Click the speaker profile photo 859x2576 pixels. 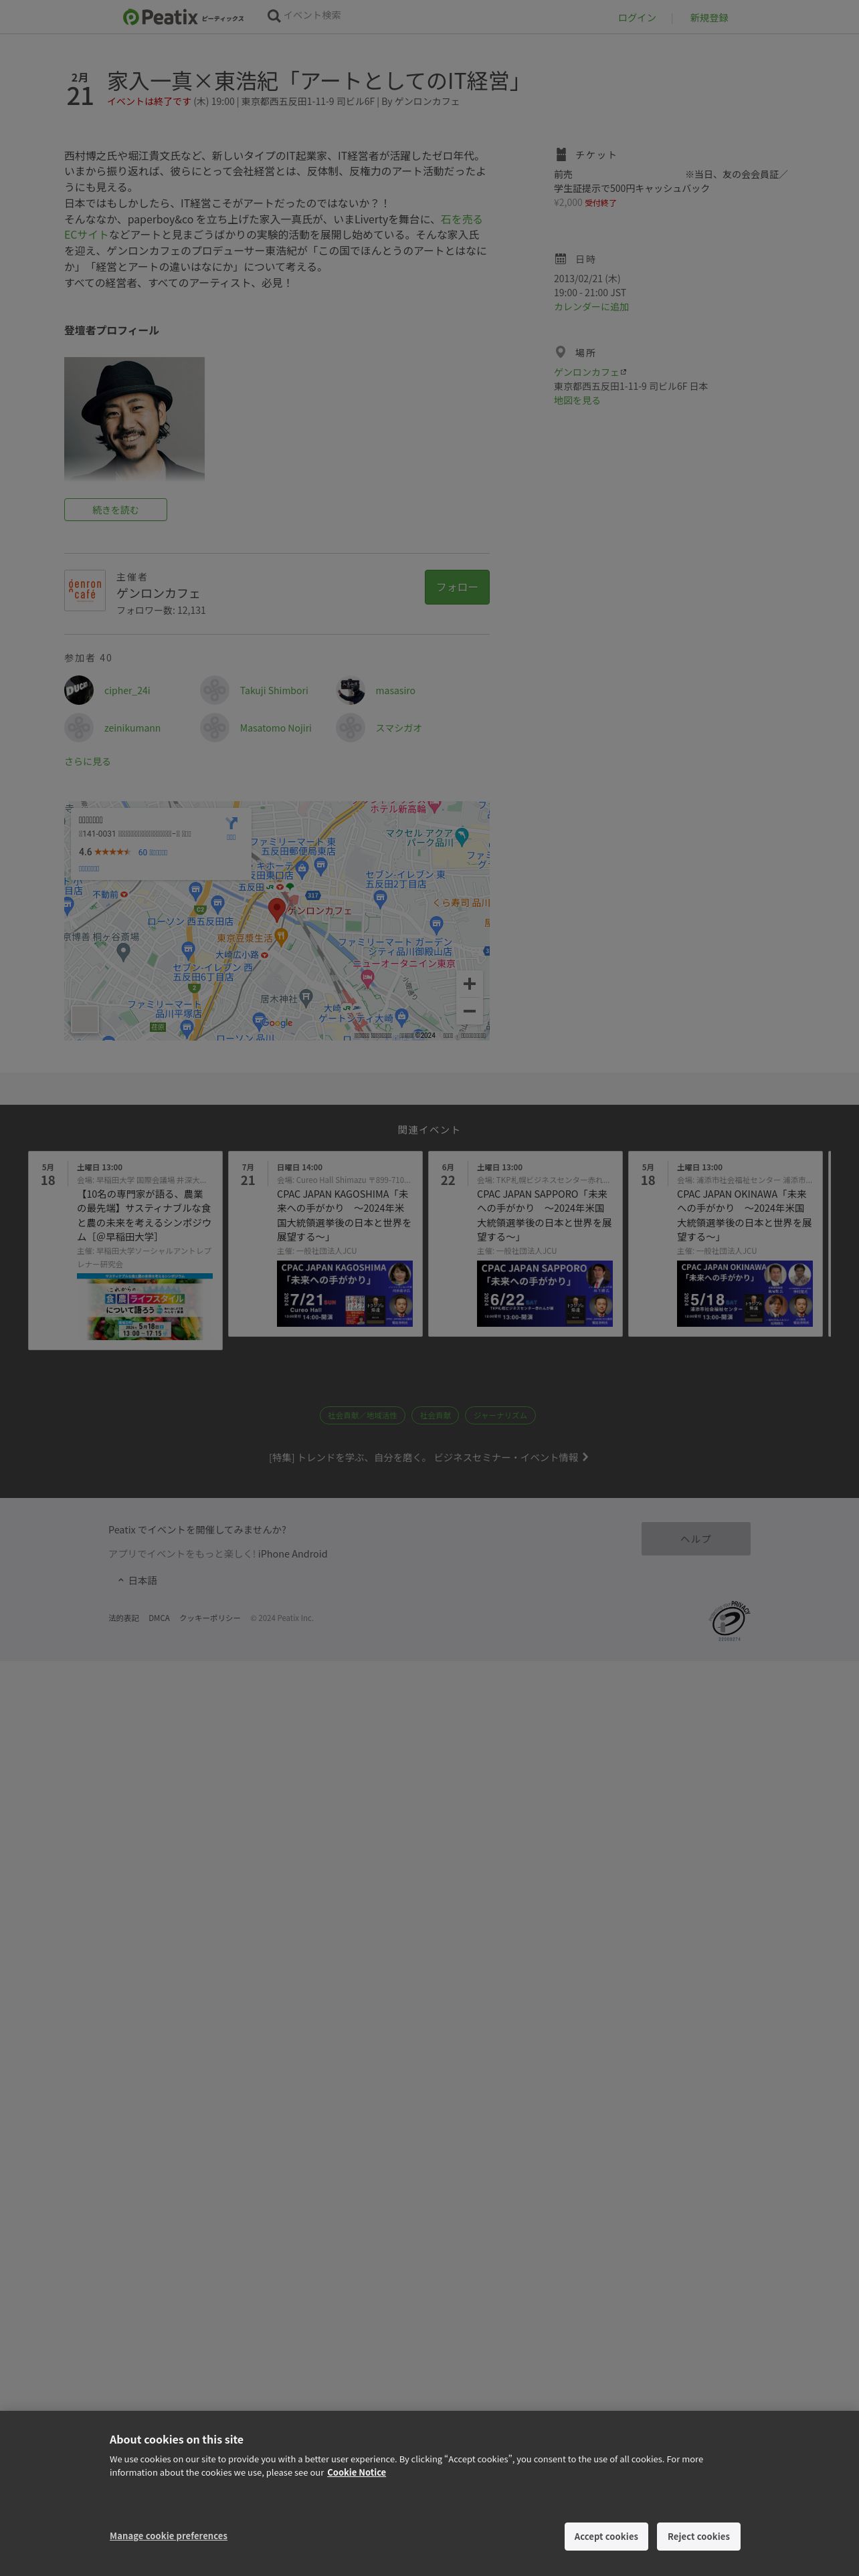point(134,418)
